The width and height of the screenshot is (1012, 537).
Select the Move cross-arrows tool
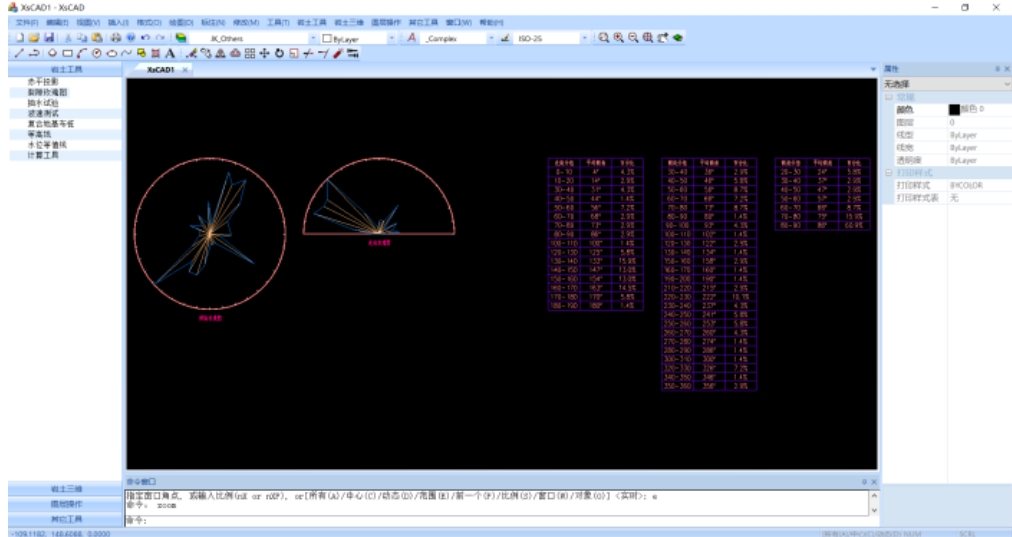pos(264,54)
